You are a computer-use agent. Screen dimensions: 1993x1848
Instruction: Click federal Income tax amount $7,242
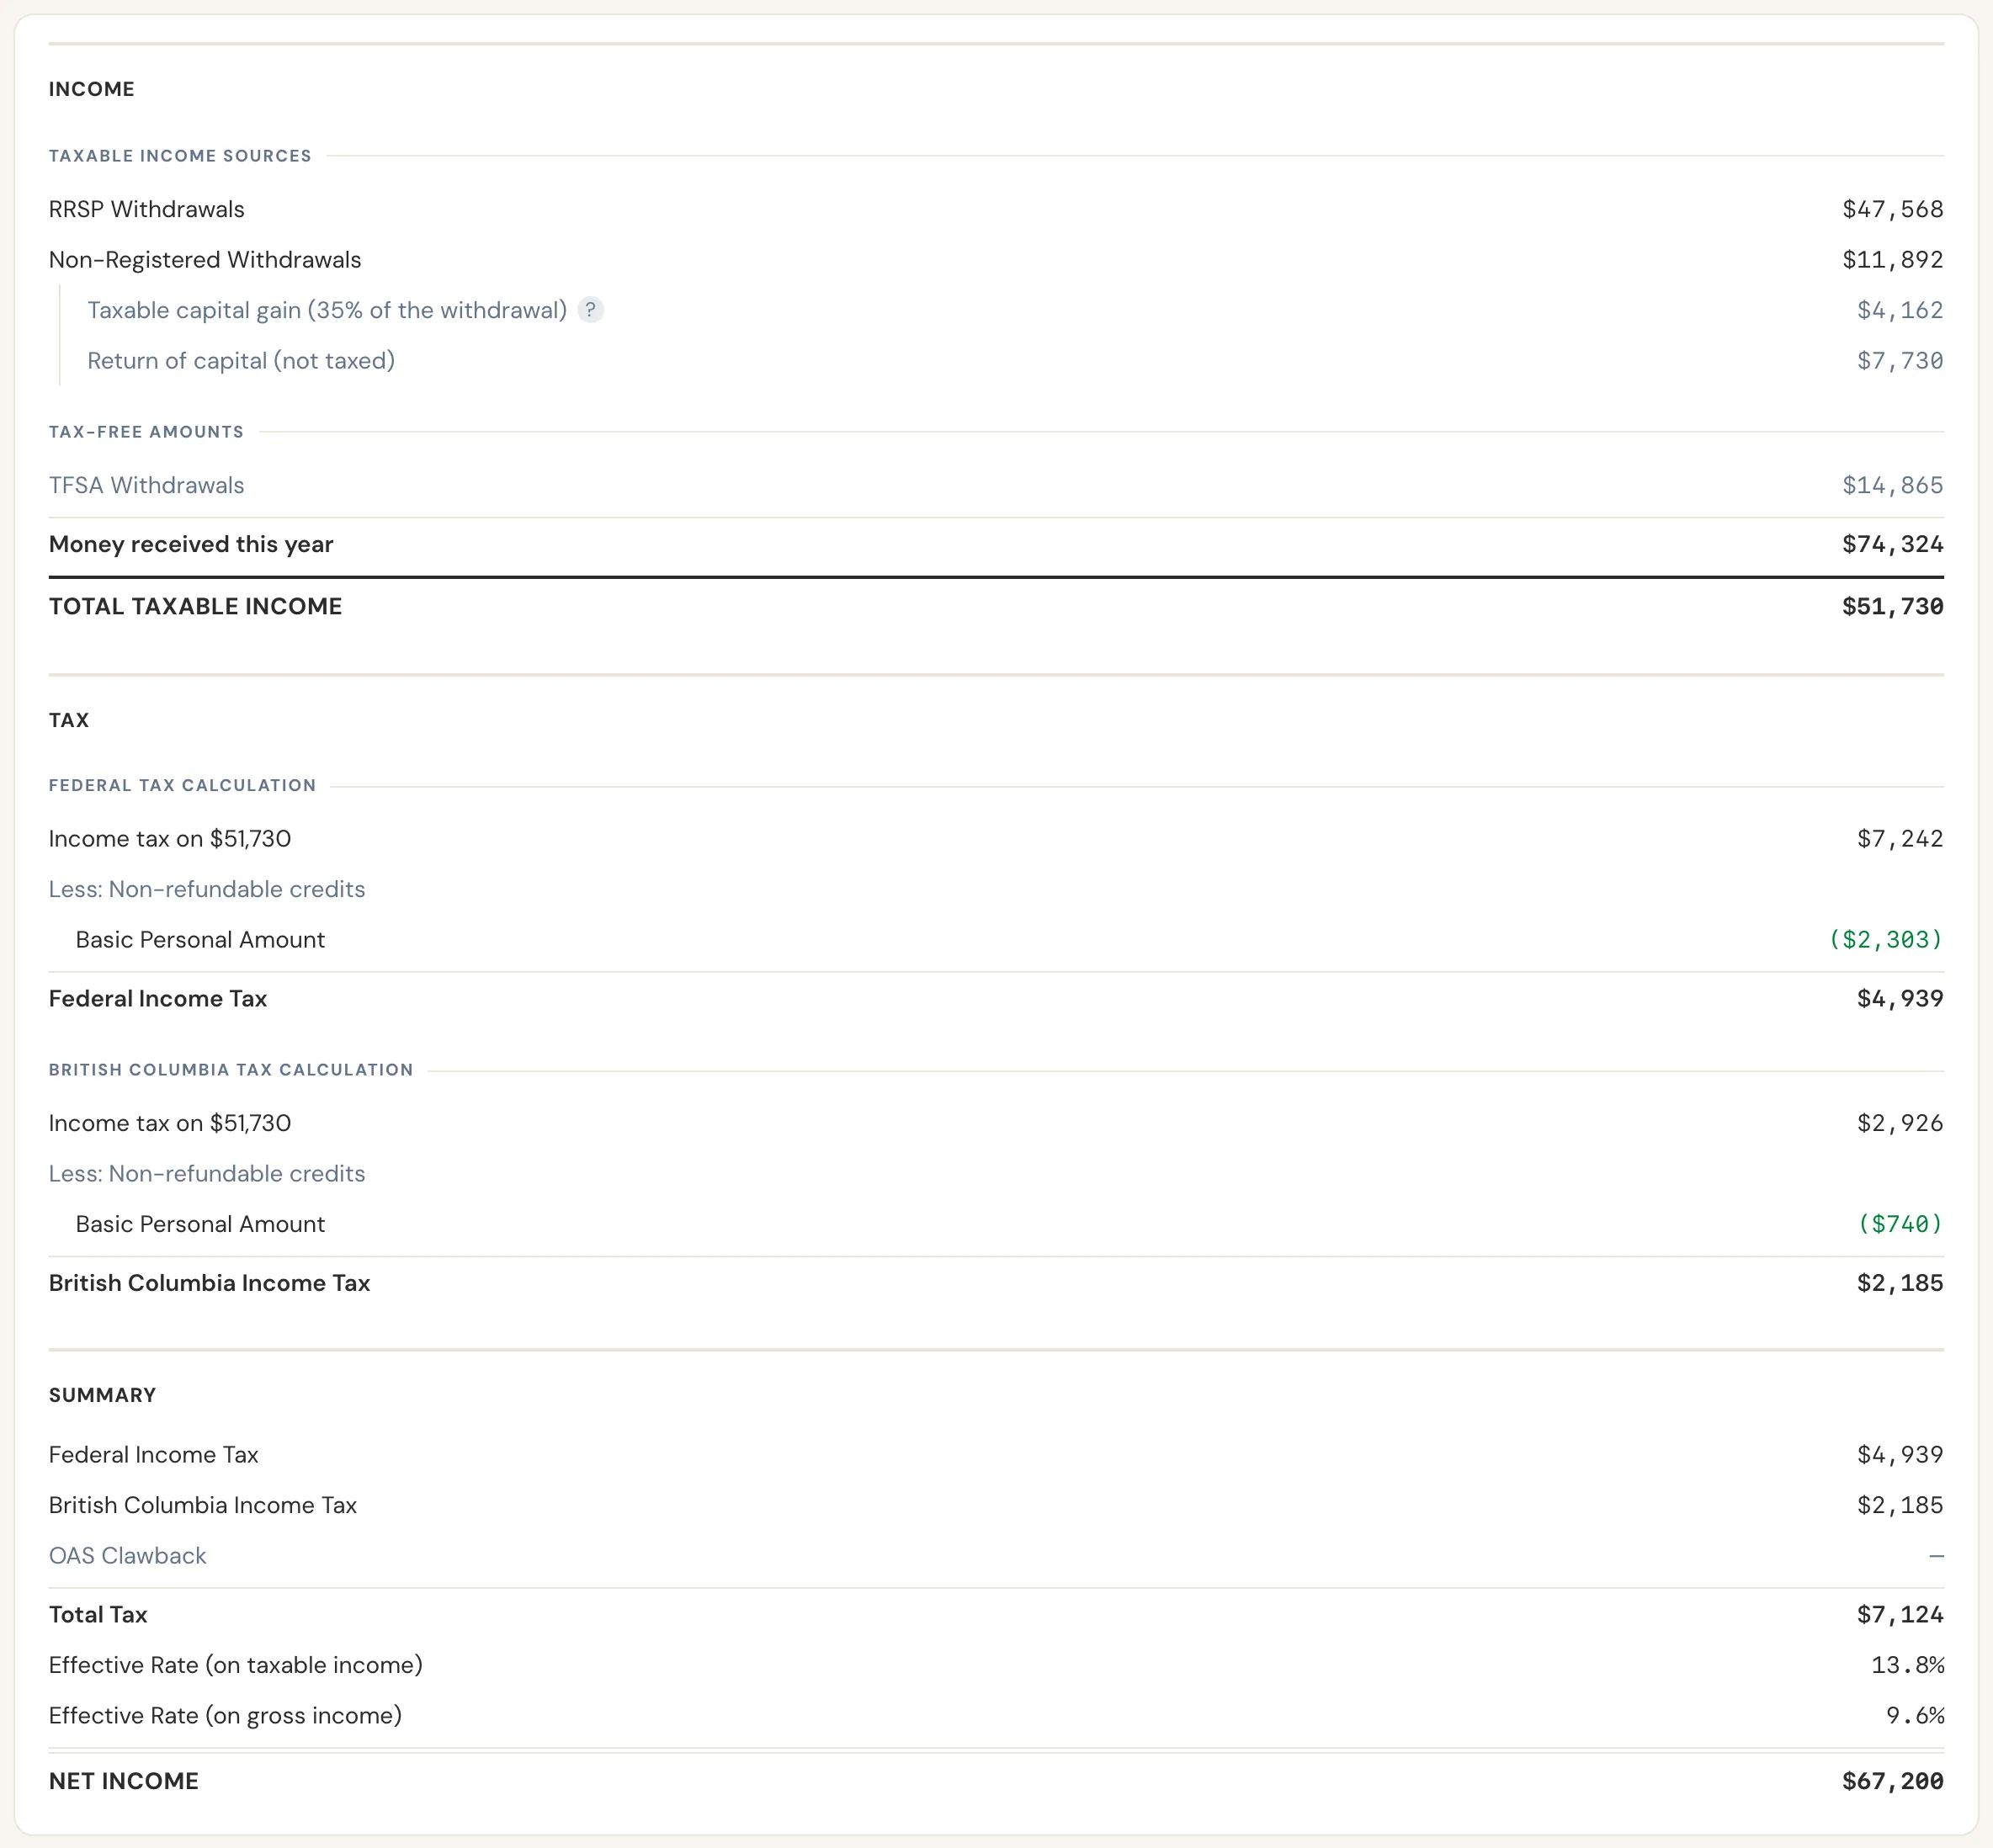(1900, 839)
